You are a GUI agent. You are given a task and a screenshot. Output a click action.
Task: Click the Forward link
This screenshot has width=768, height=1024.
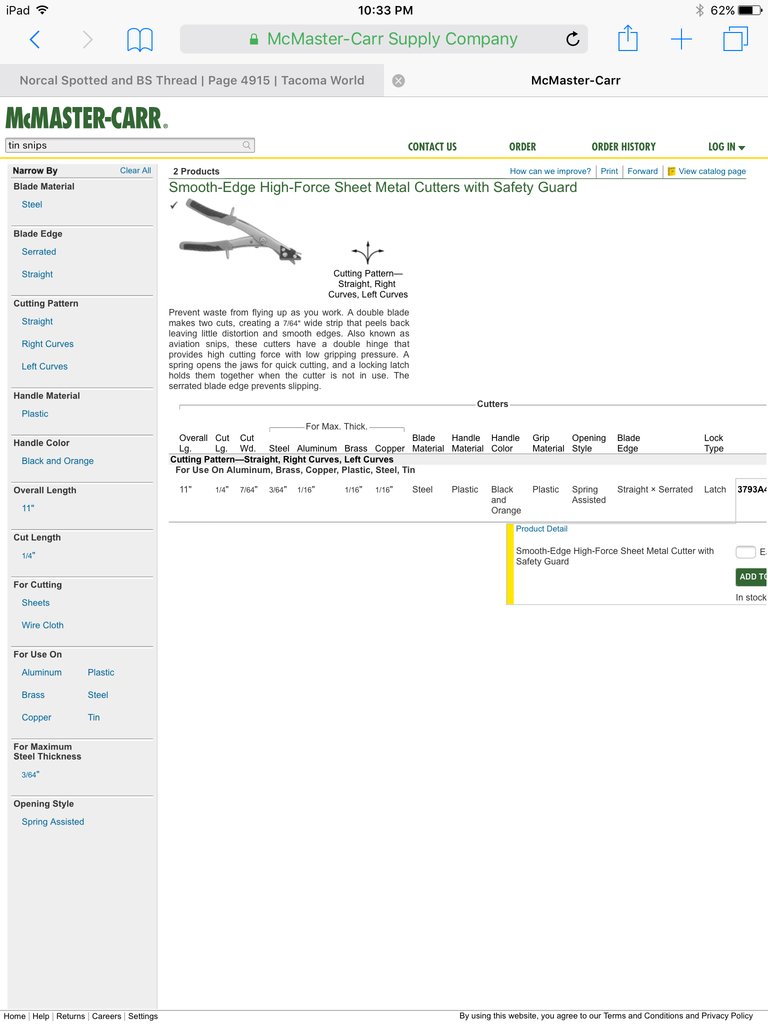coord(643,171)
